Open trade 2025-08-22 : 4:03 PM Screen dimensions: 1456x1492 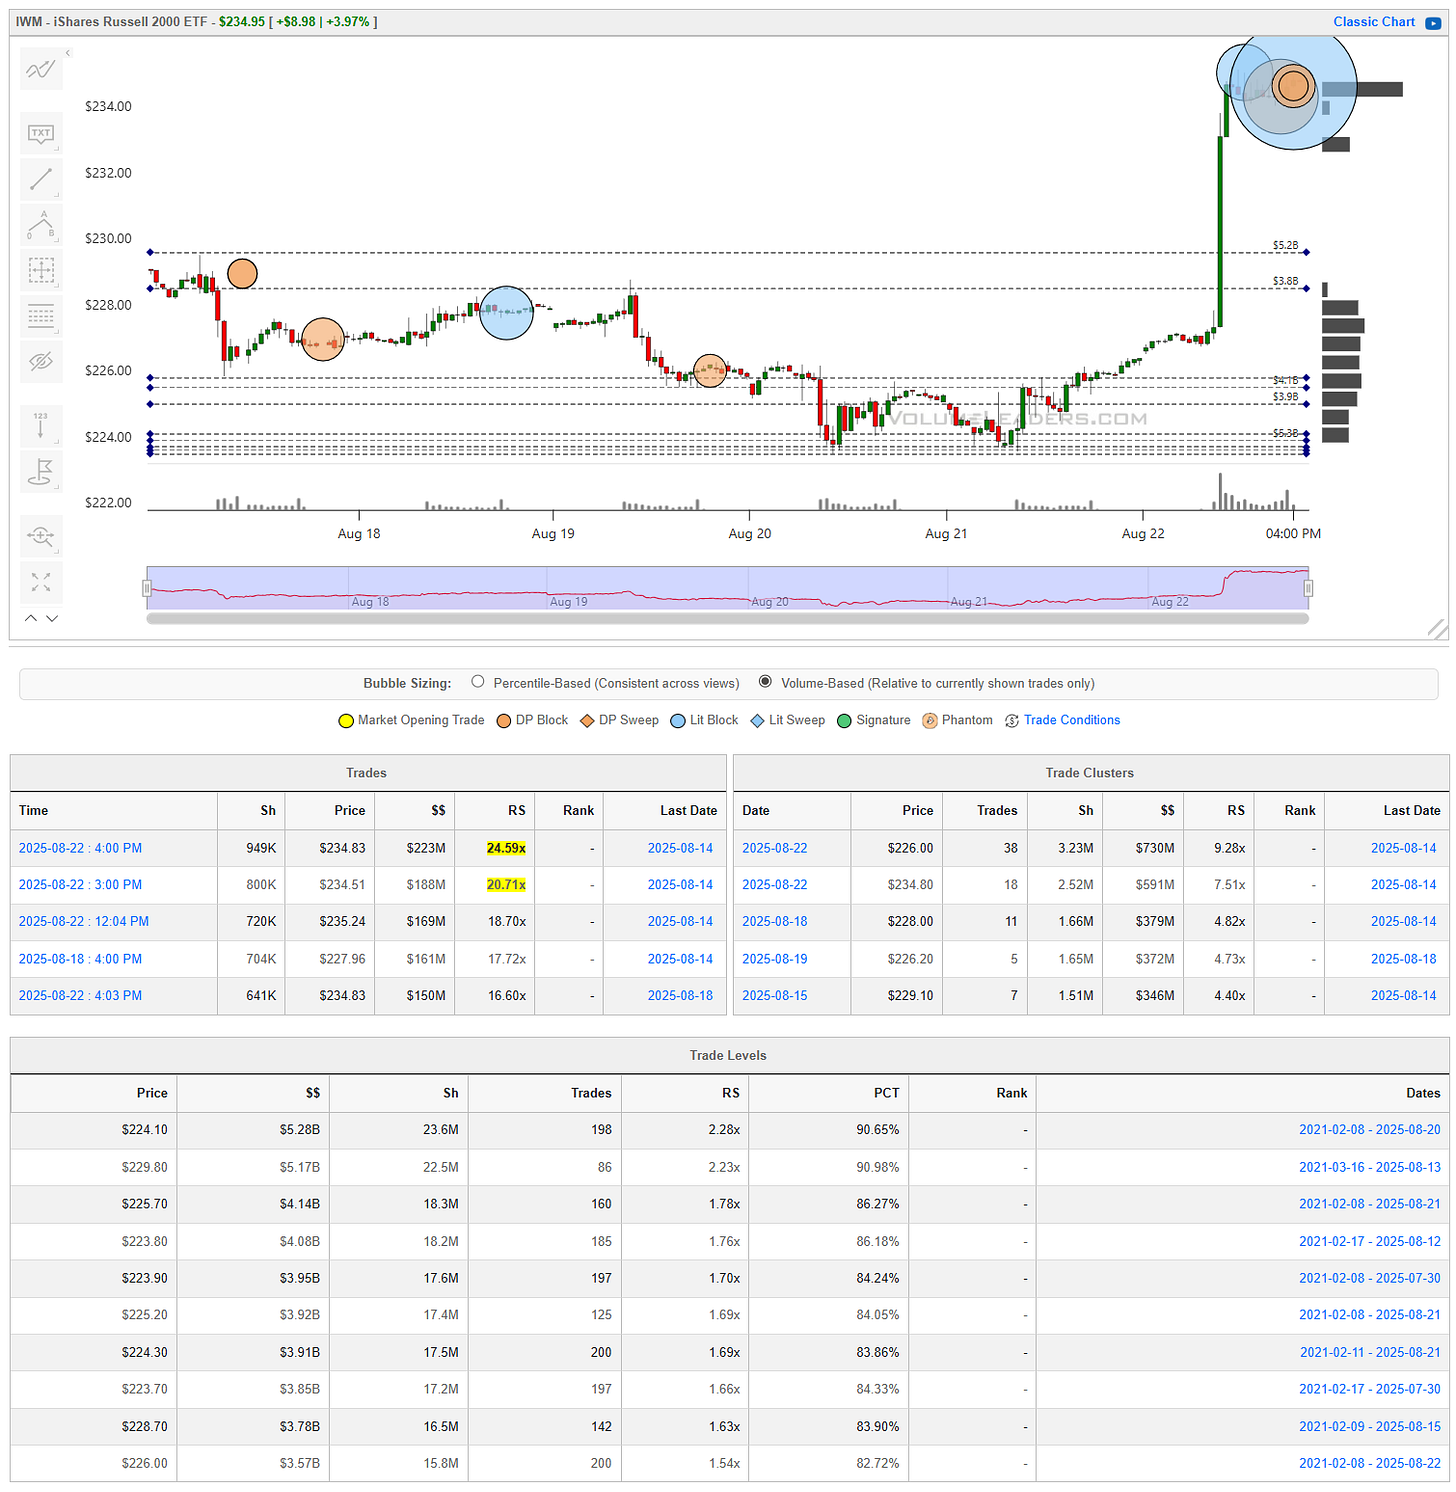click(80, 995)
